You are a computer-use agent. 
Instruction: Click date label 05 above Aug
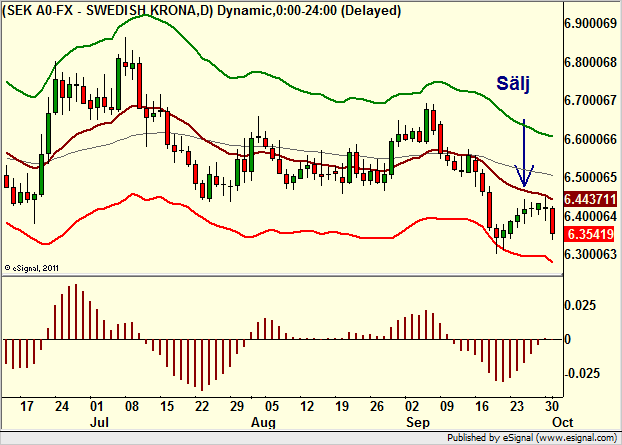point(272,407)
